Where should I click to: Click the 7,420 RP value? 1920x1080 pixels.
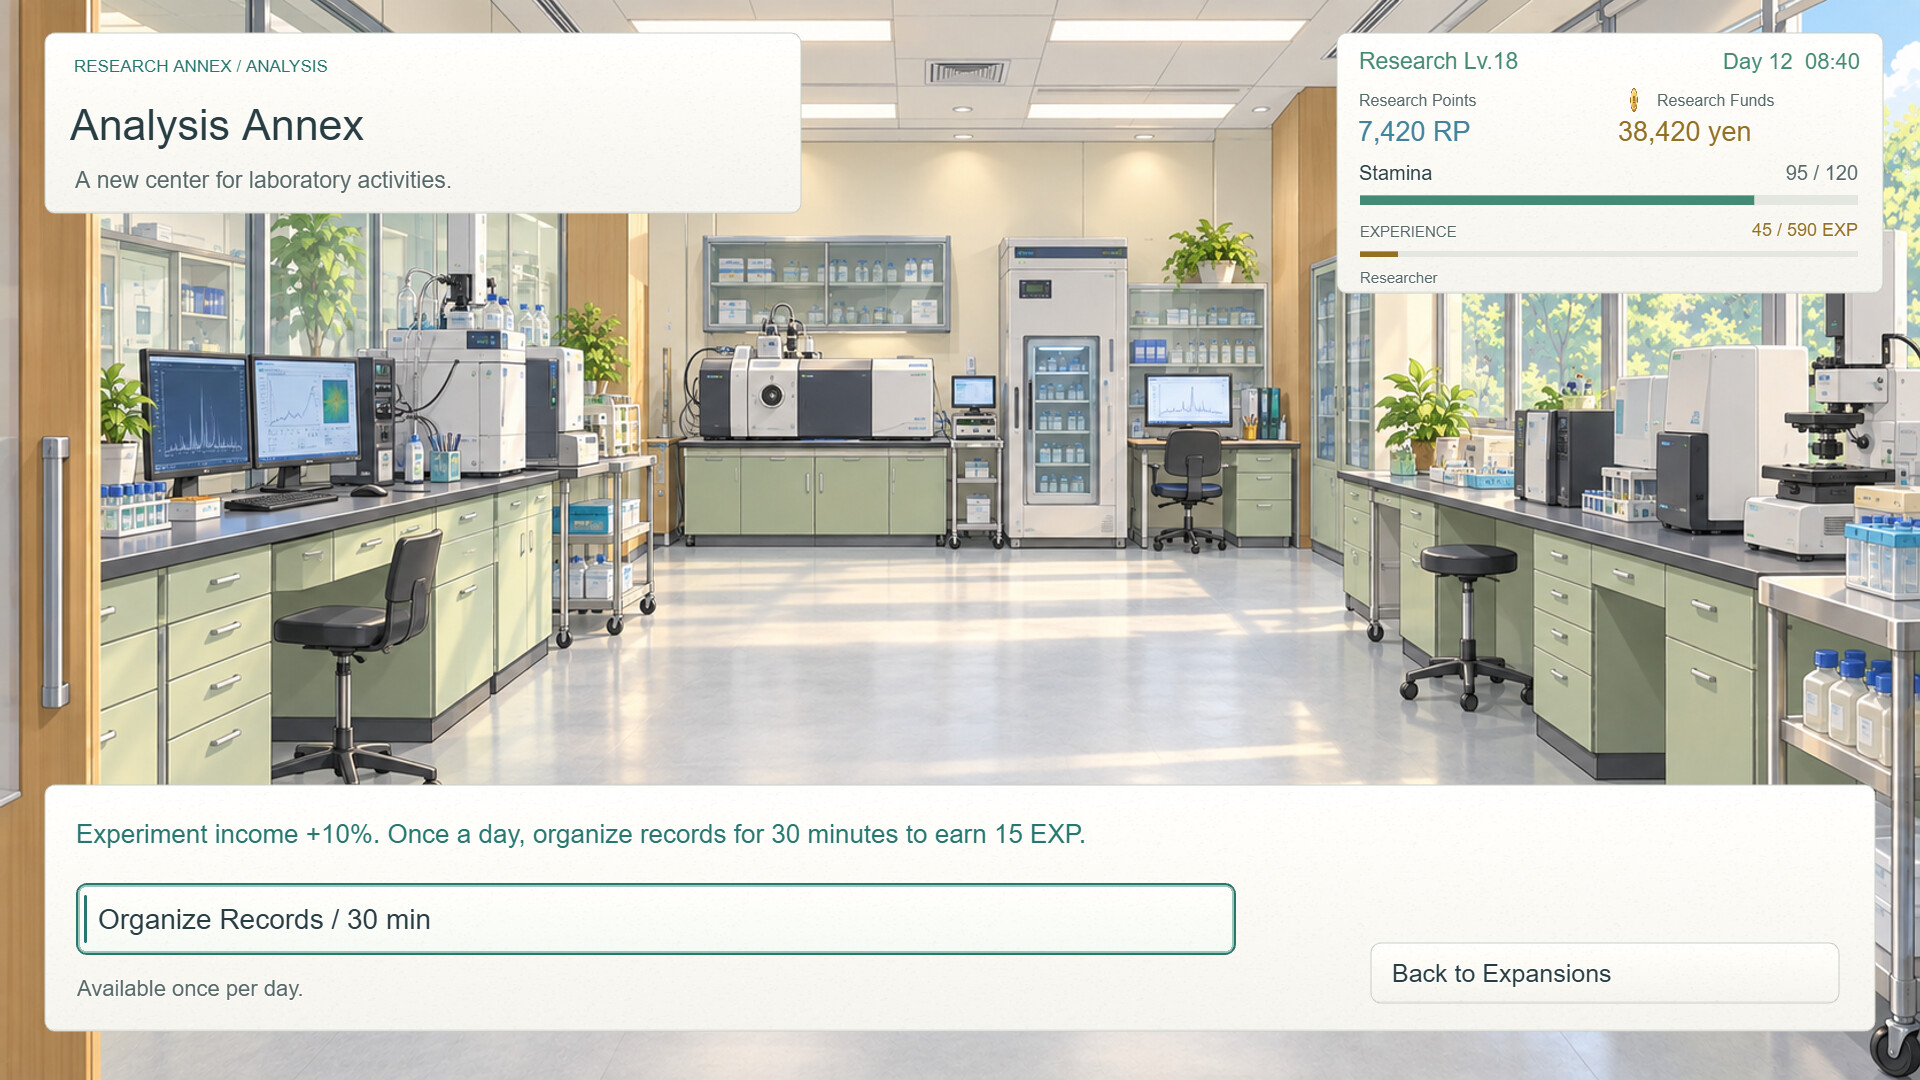point(1414,132)
